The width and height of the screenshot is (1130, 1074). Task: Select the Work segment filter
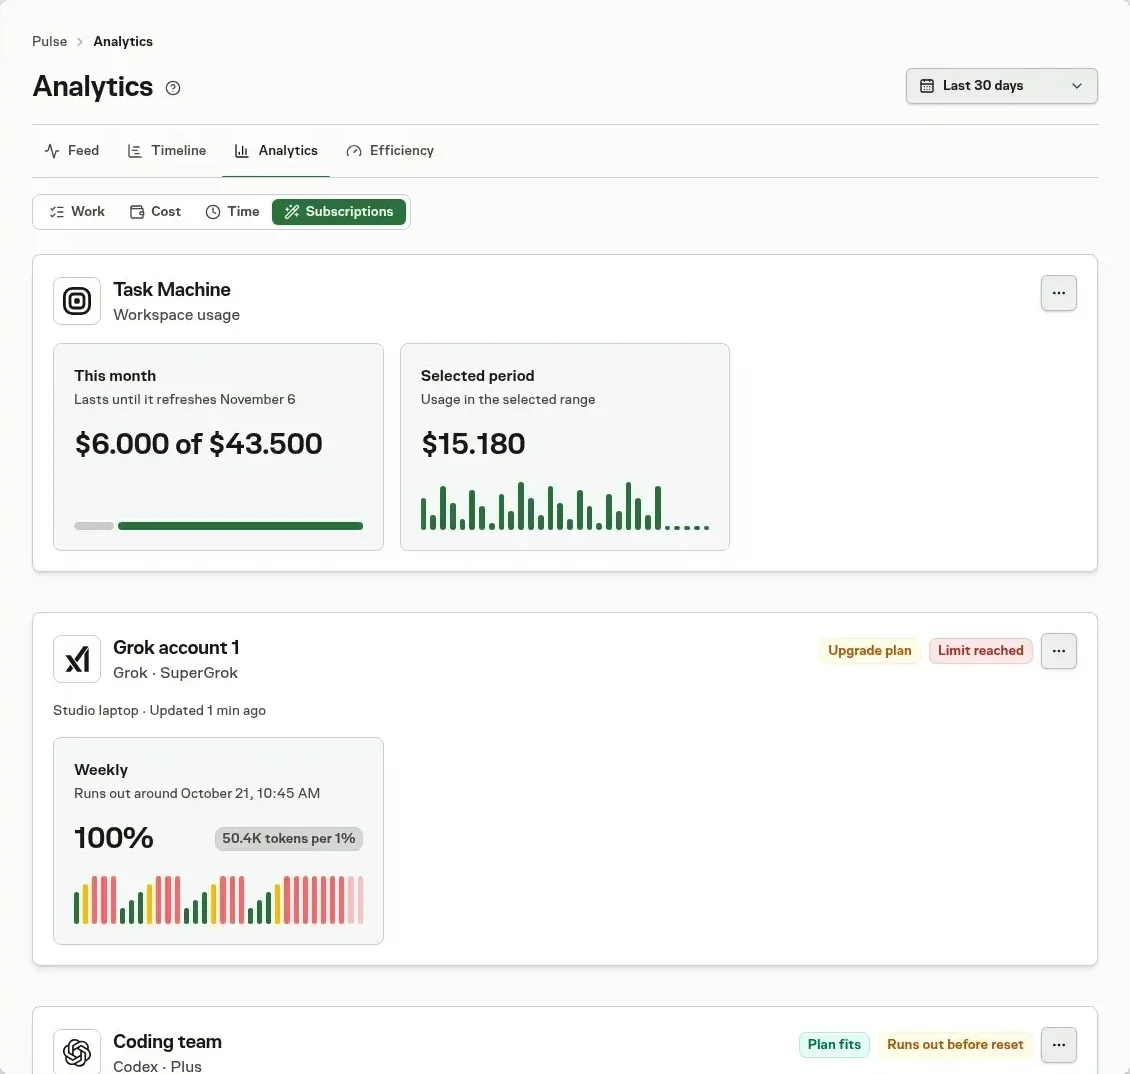coord(77,212)
